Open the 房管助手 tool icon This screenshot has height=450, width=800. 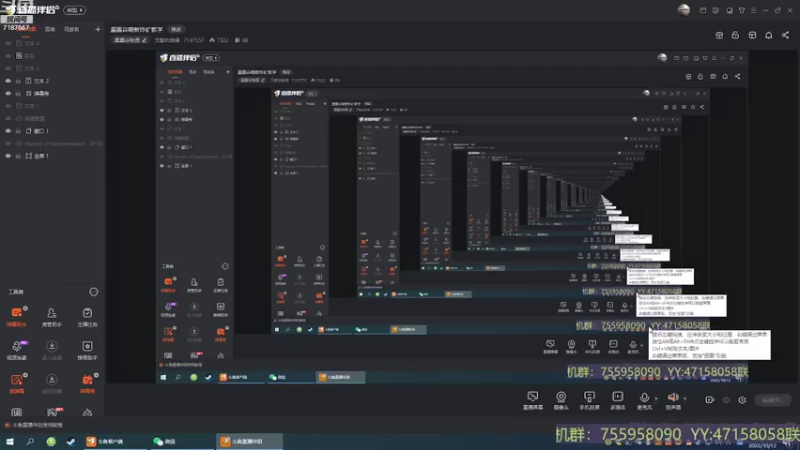(52, 316)
